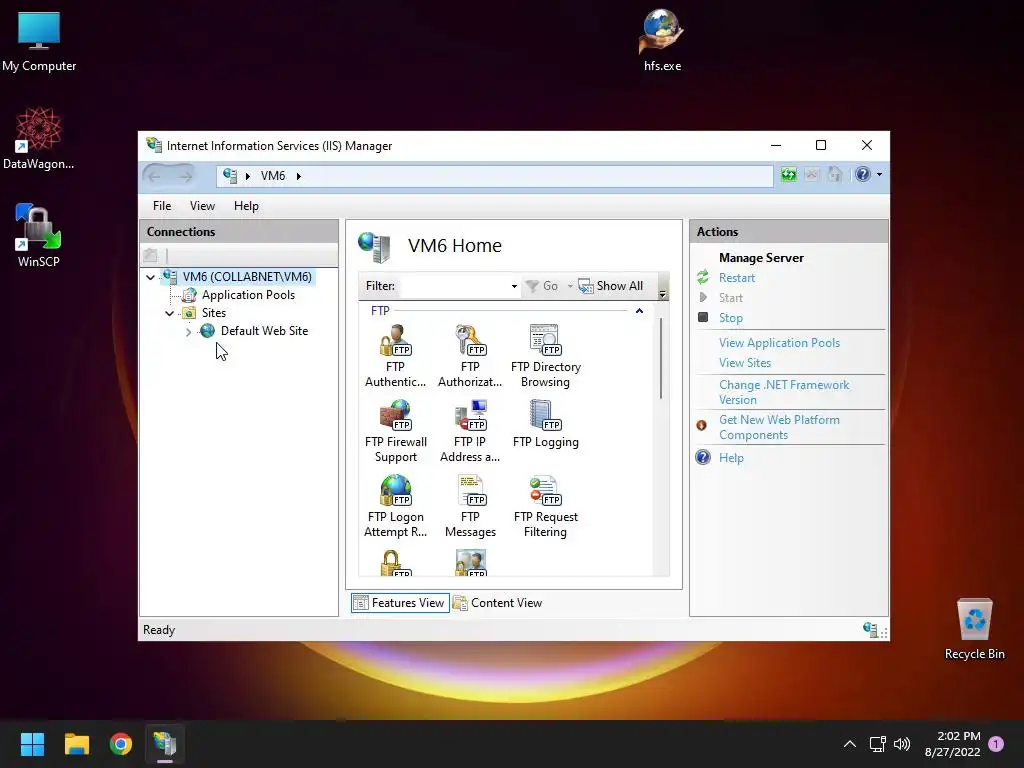Click the Home toolbar icon
This screenshot has width=1024, height=768.
coord(834,174)
